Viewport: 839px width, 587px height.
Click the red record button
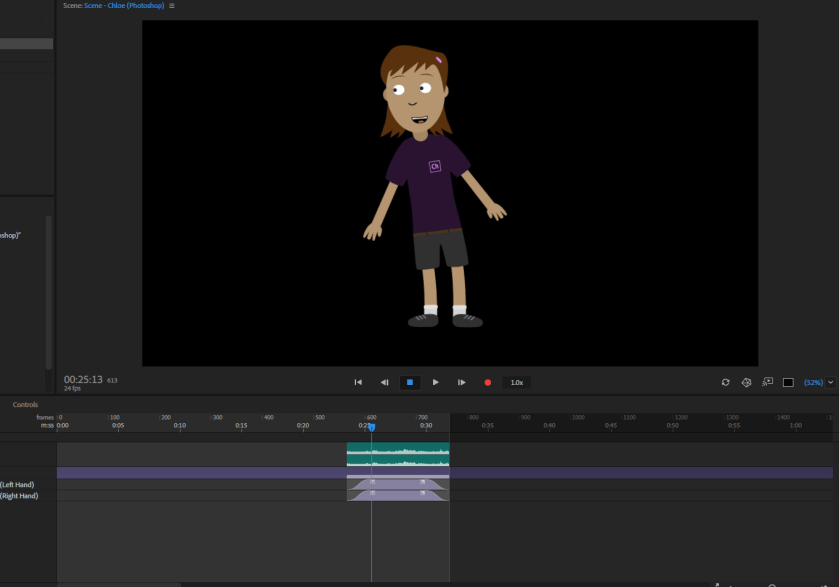click(488, 382)
